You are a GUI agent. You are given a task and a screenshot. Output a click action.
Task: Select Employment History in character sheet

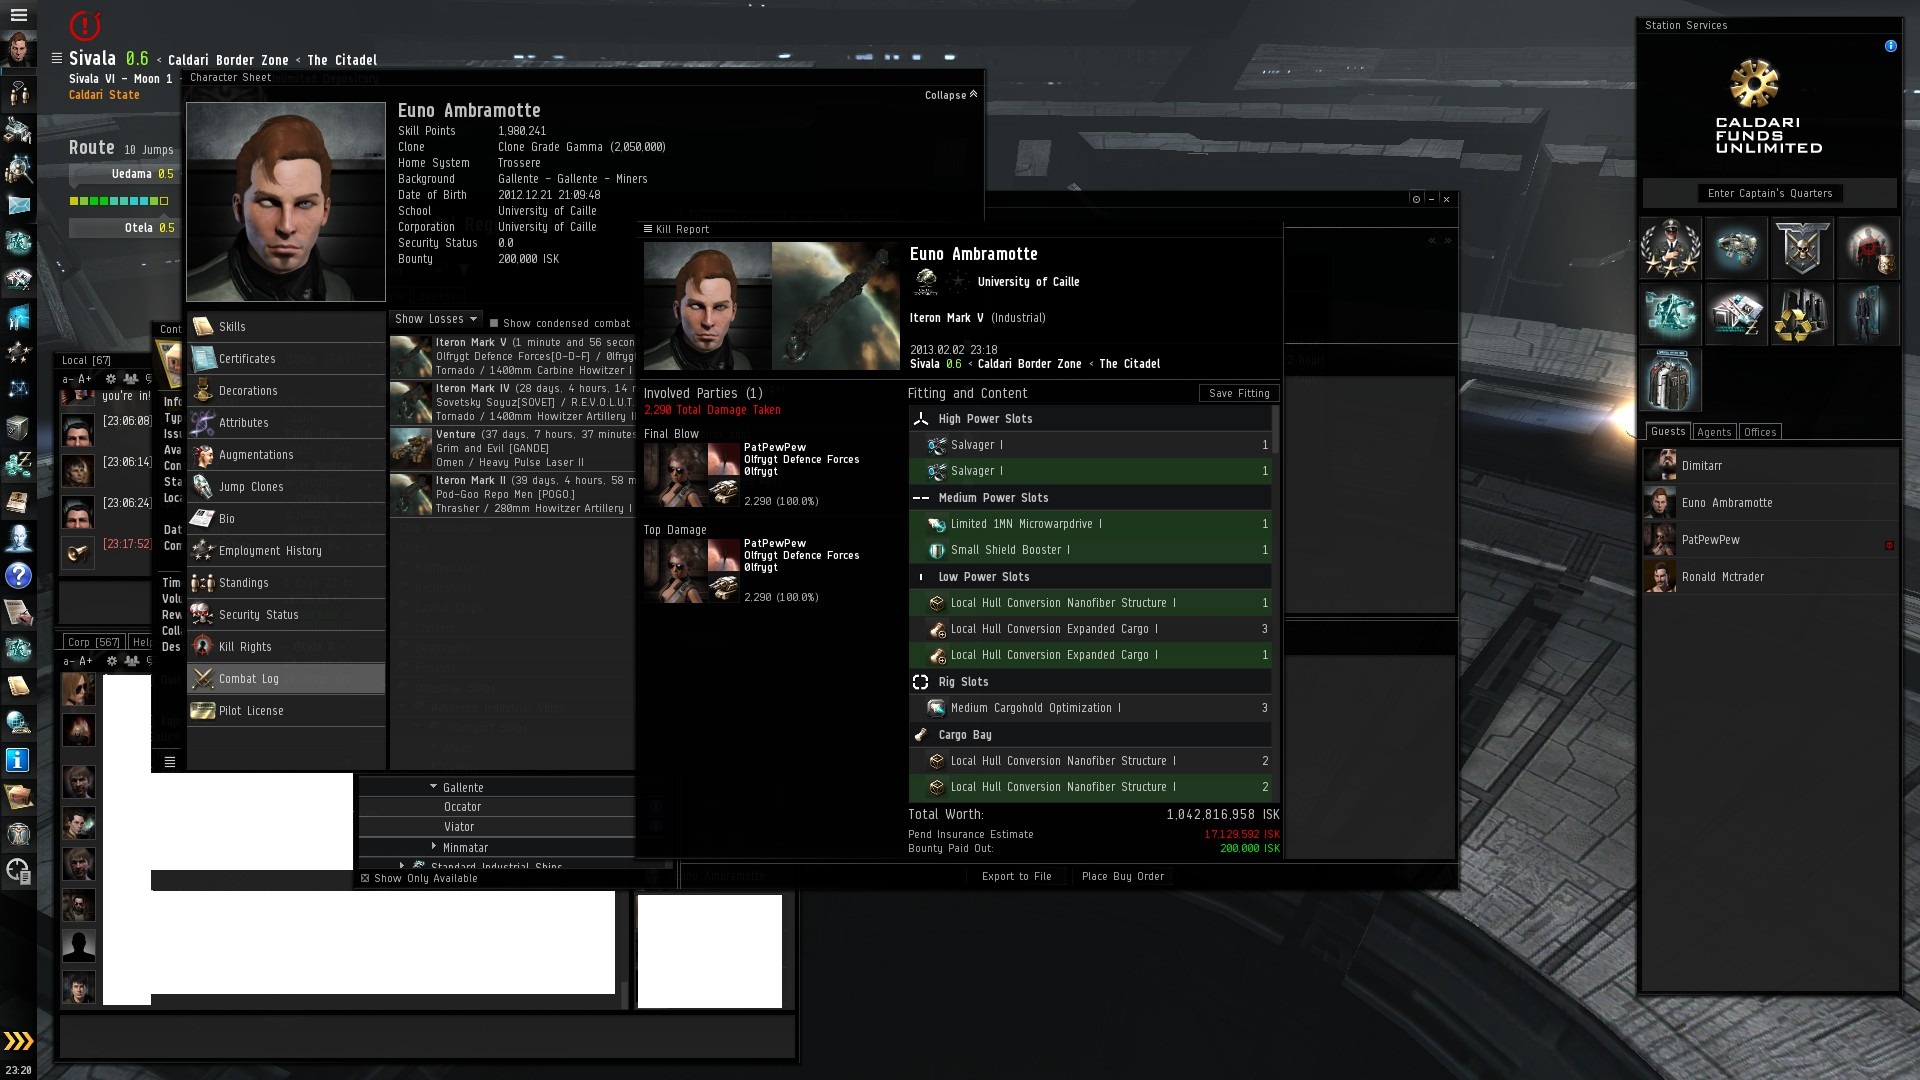[270, 551]
